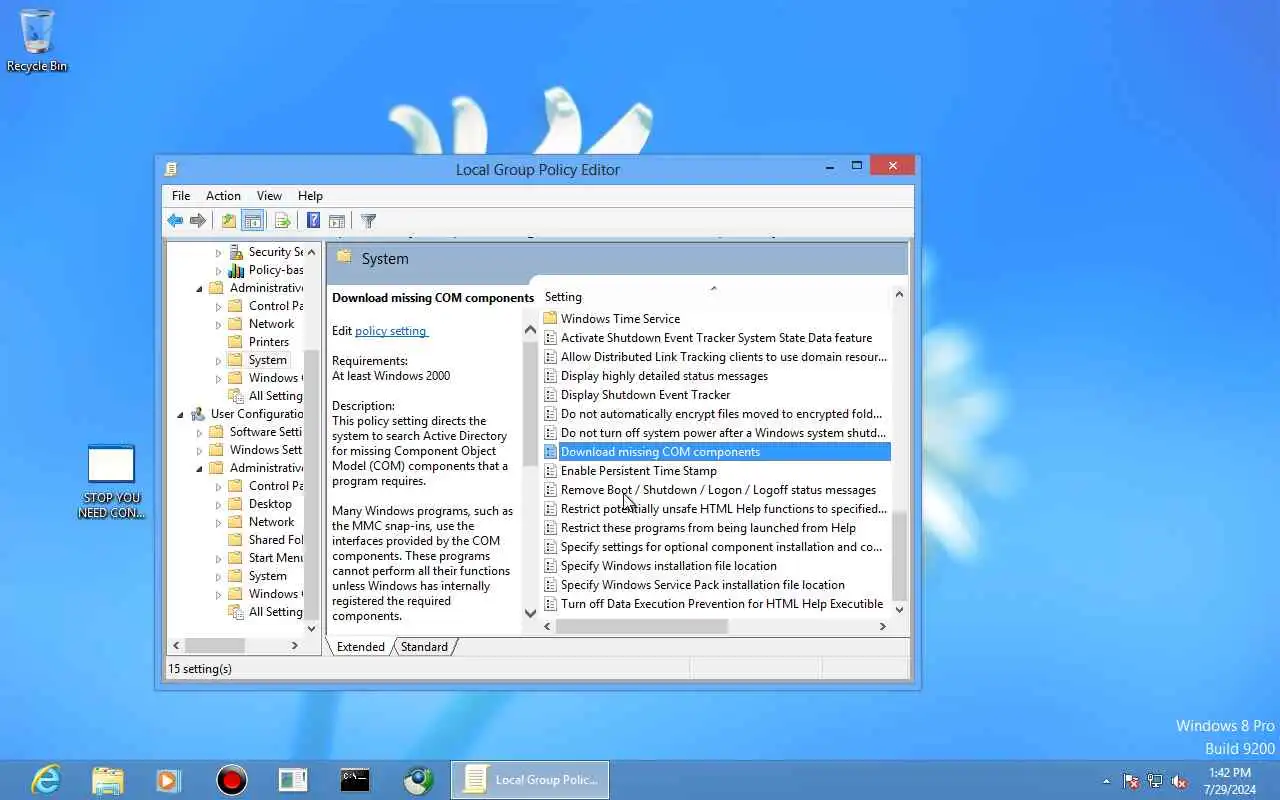
Task: Open the Action menu
Action: click(x=223, y=196)
